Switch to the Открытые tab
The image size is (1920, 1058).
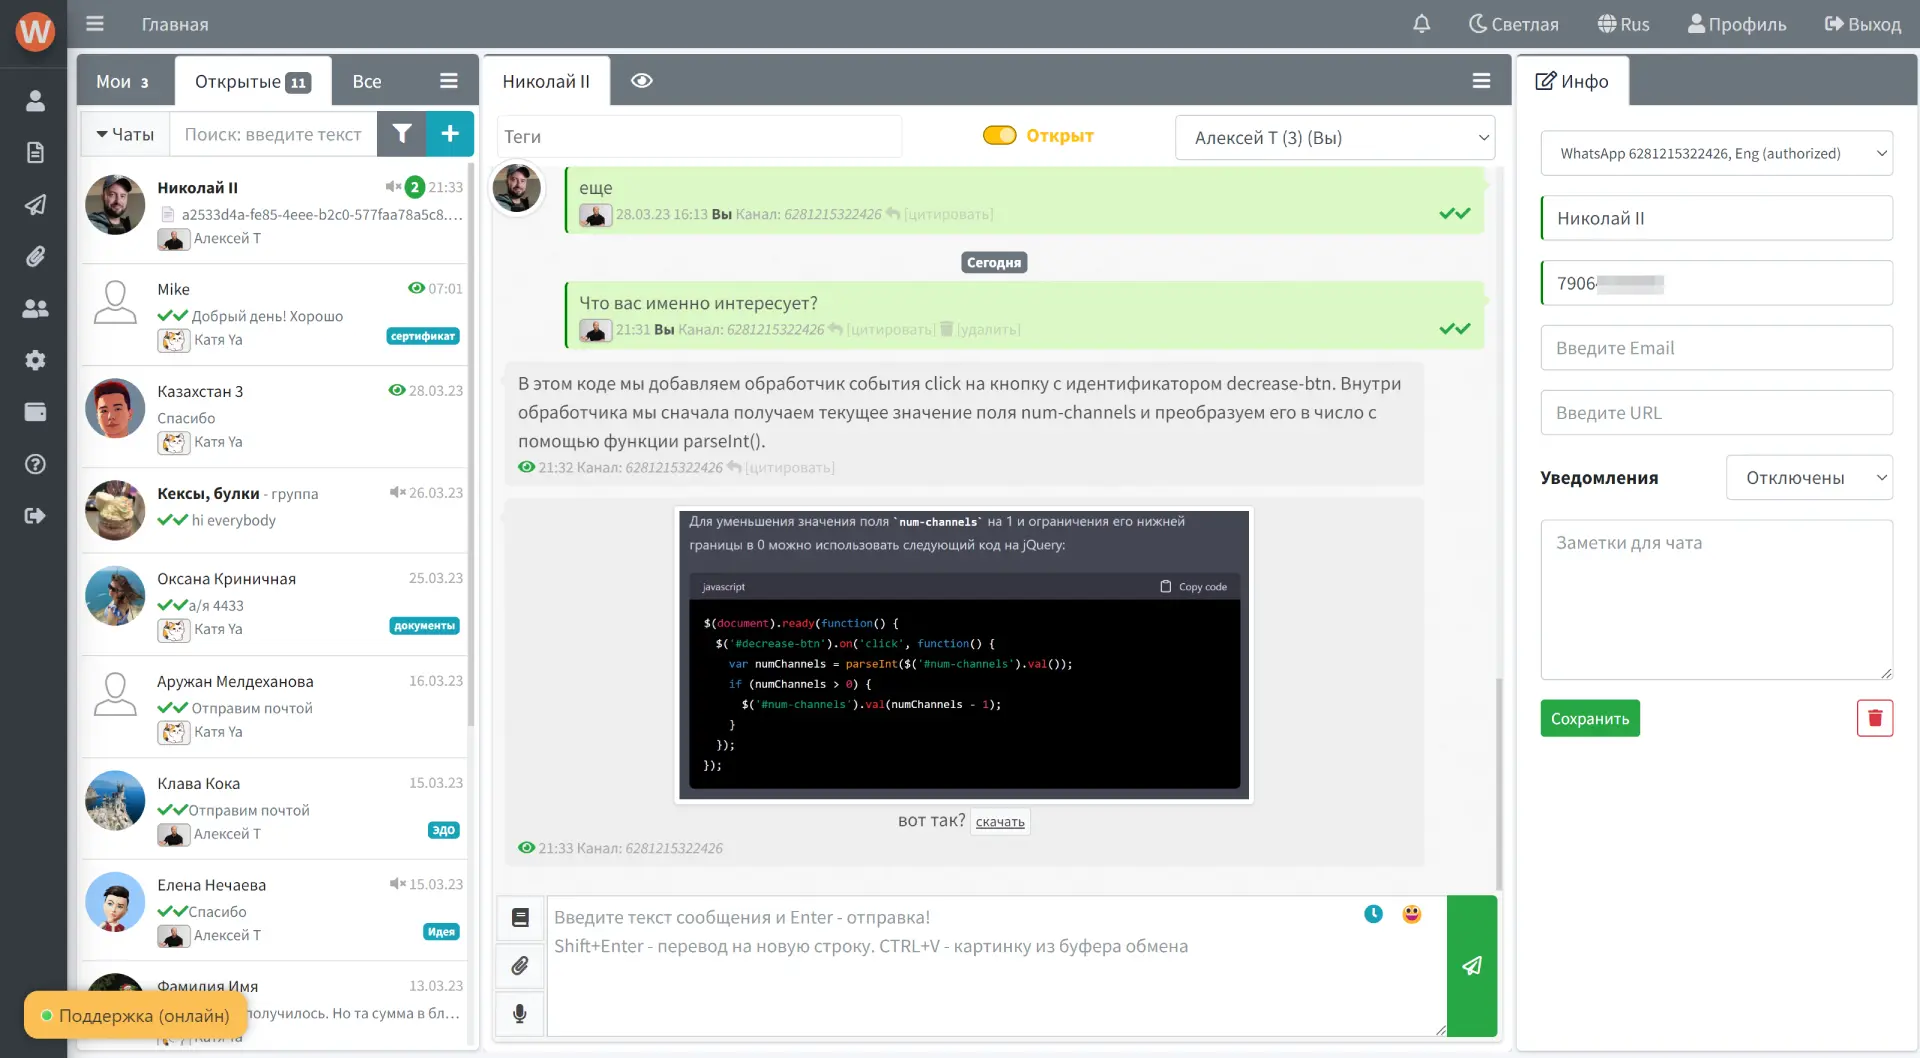(252, 82)
